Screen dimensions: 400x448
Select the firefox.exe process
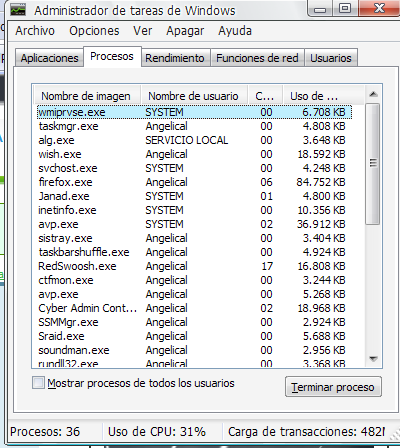pos(194,182)
